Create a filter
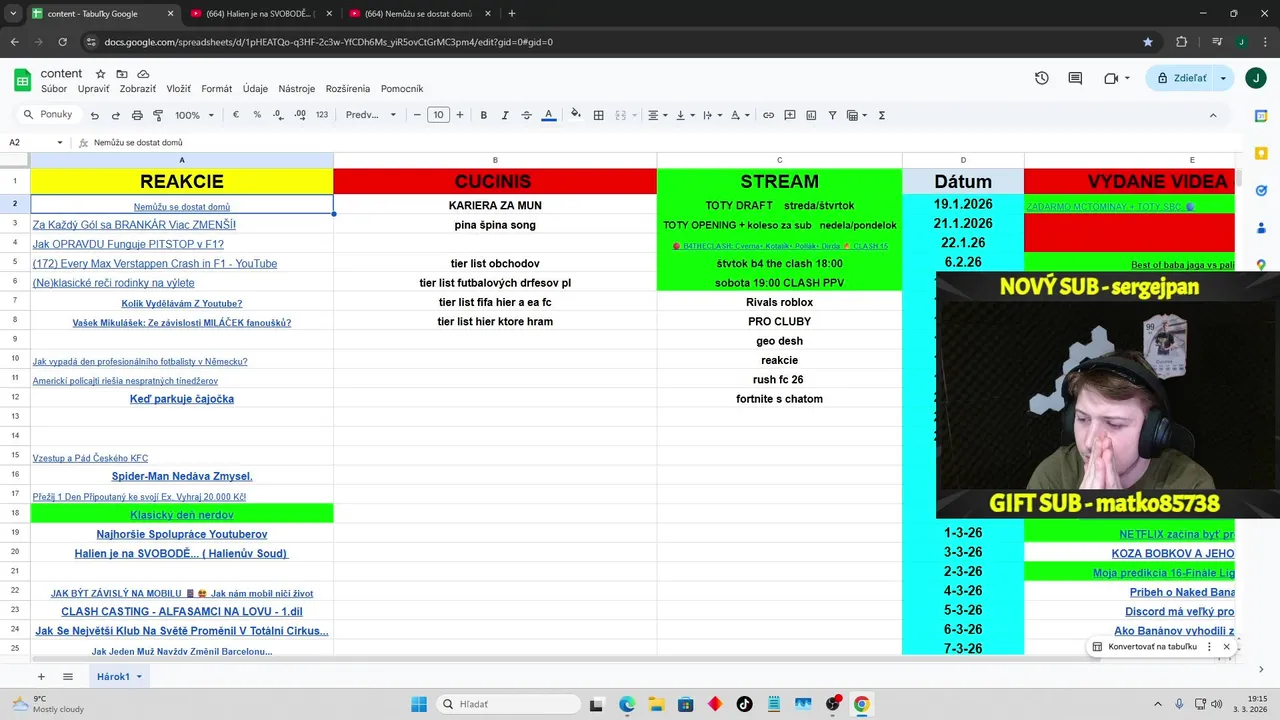 (x=832, y=115)
